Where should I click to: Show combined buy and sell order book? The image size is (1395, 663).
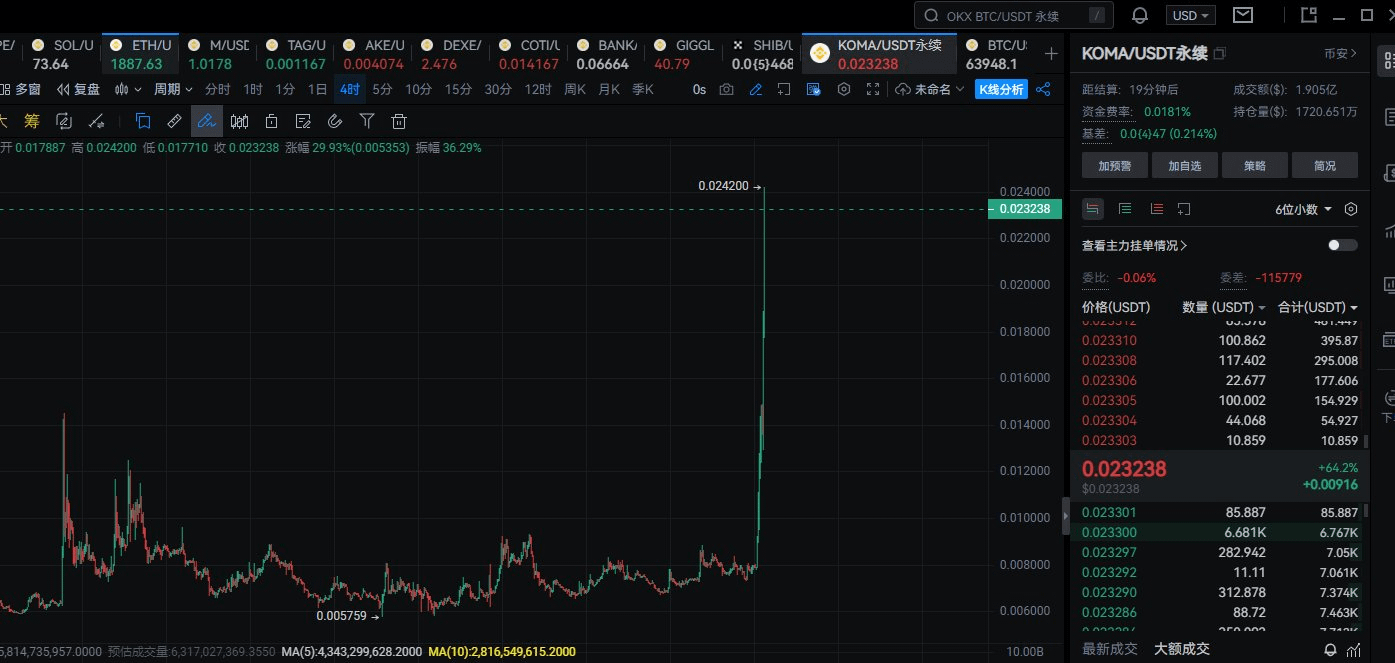pyautogui.click(x=1093, y=209)
